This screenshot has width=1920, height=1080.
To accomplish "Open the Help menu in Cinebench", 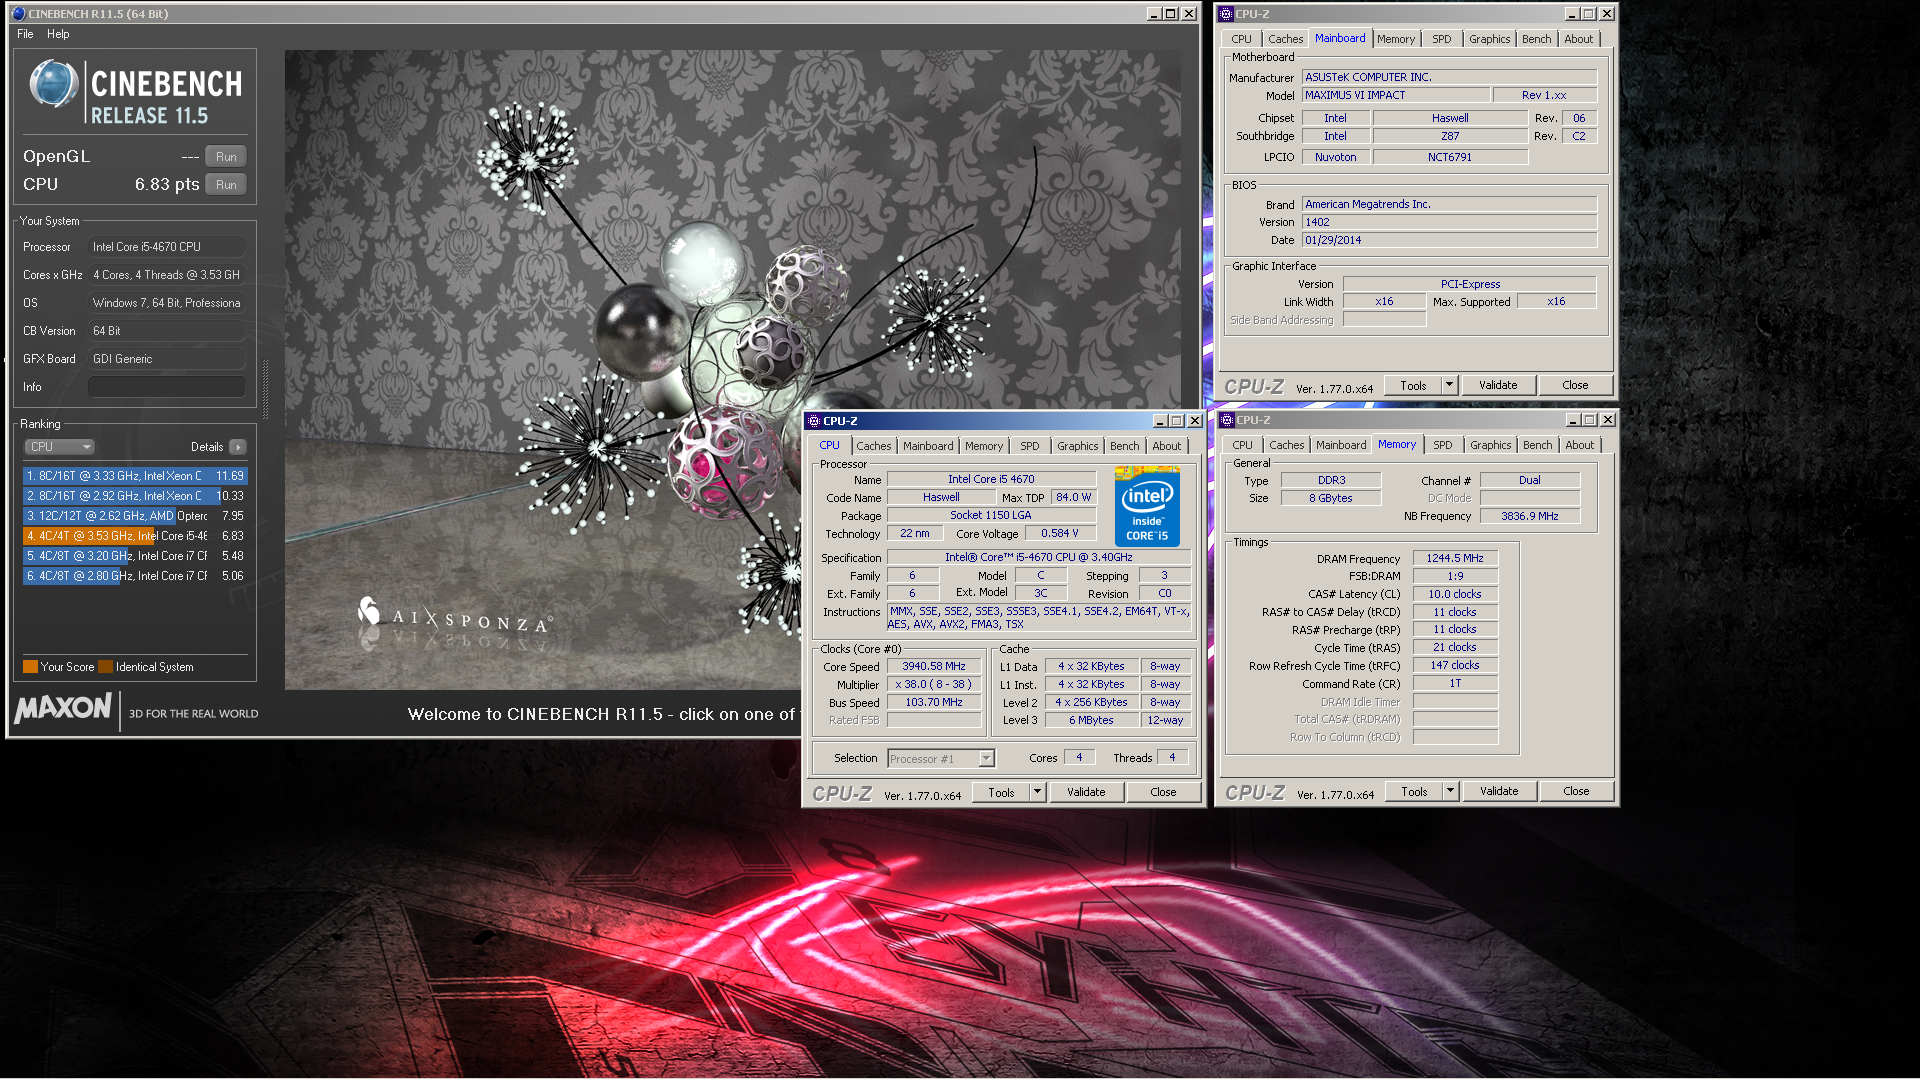I will tap(58, 34).
